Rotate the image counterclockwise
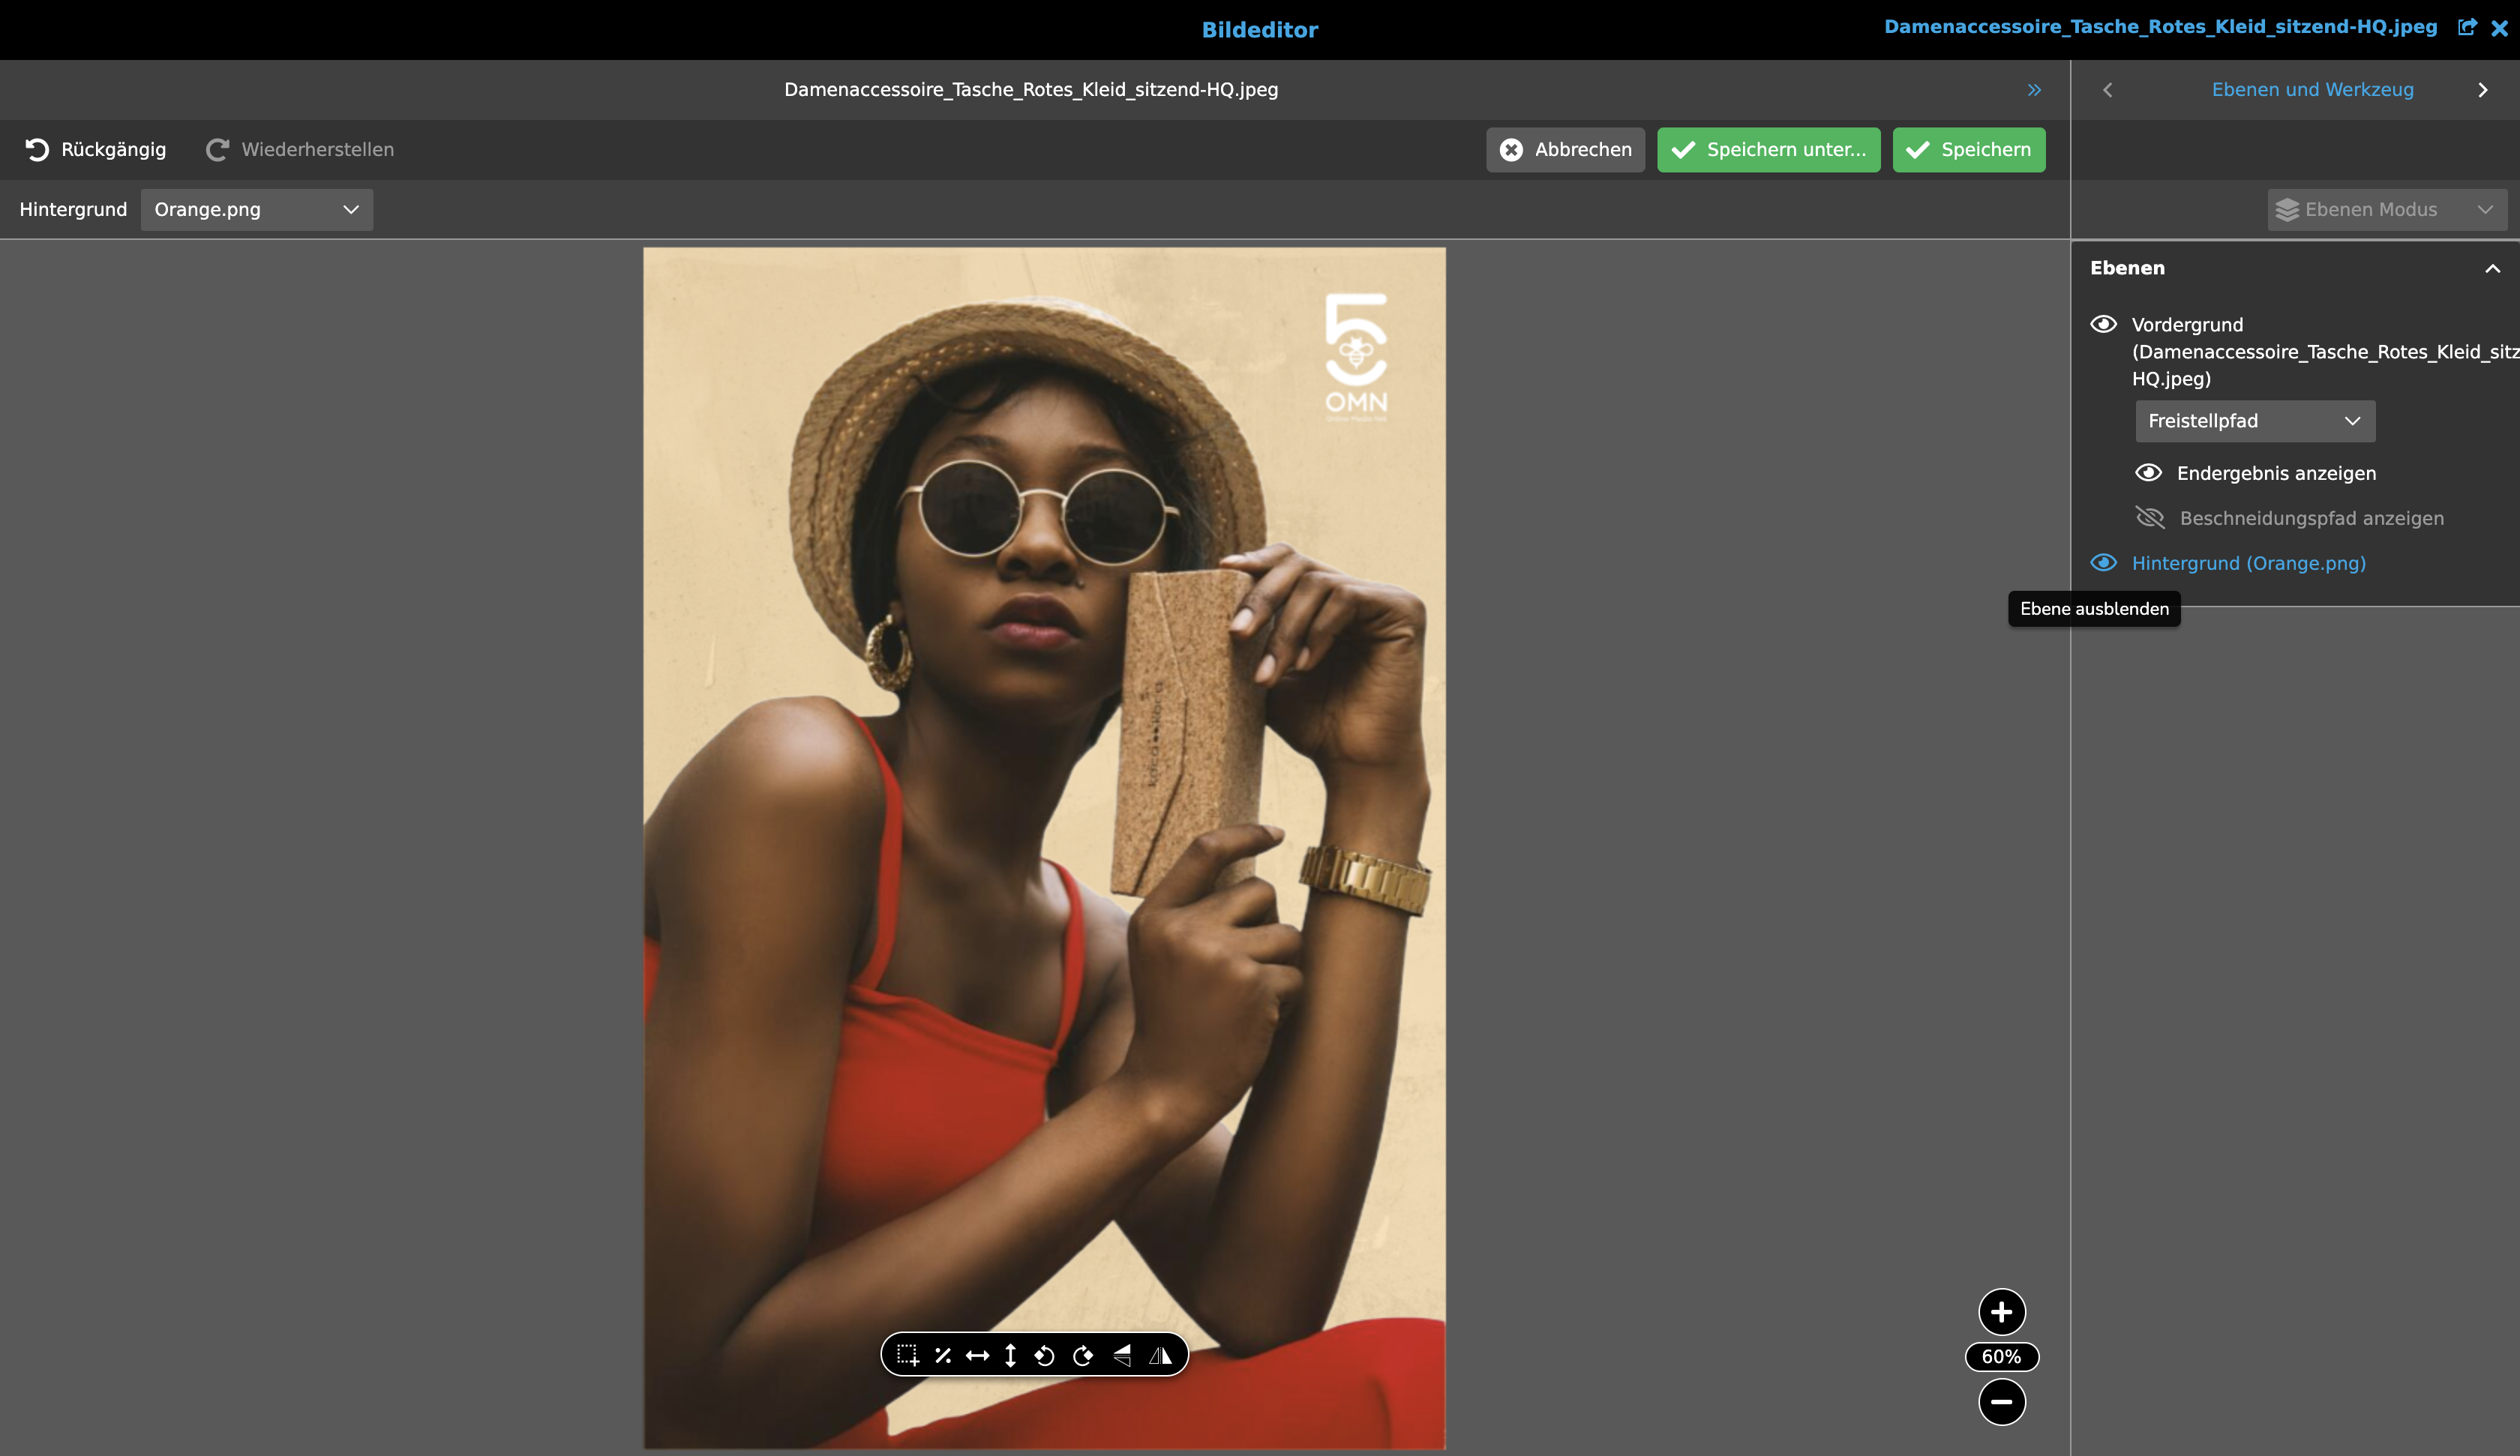This screenshot has width=2520, height=1456. (1045, 1355)
